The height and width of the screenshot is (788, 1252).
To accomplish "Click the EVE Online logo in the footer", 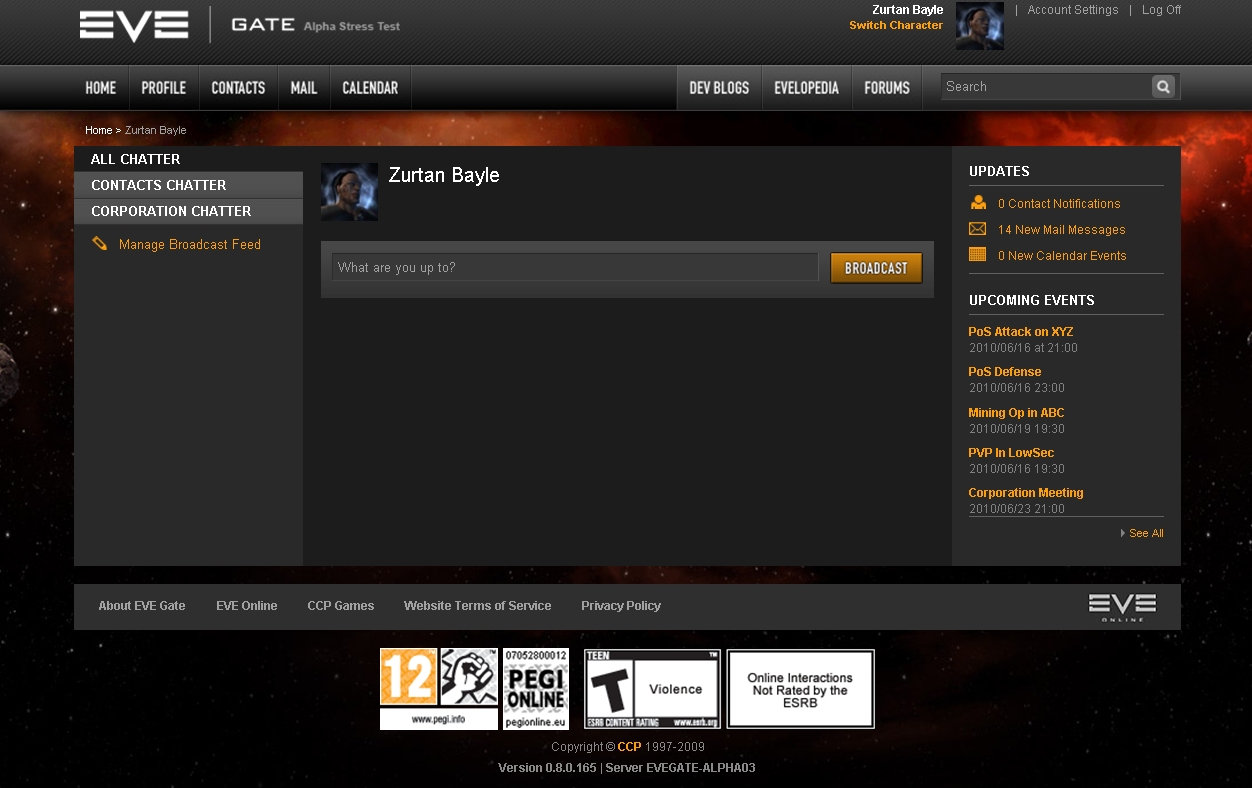I will pos(1122,607).
